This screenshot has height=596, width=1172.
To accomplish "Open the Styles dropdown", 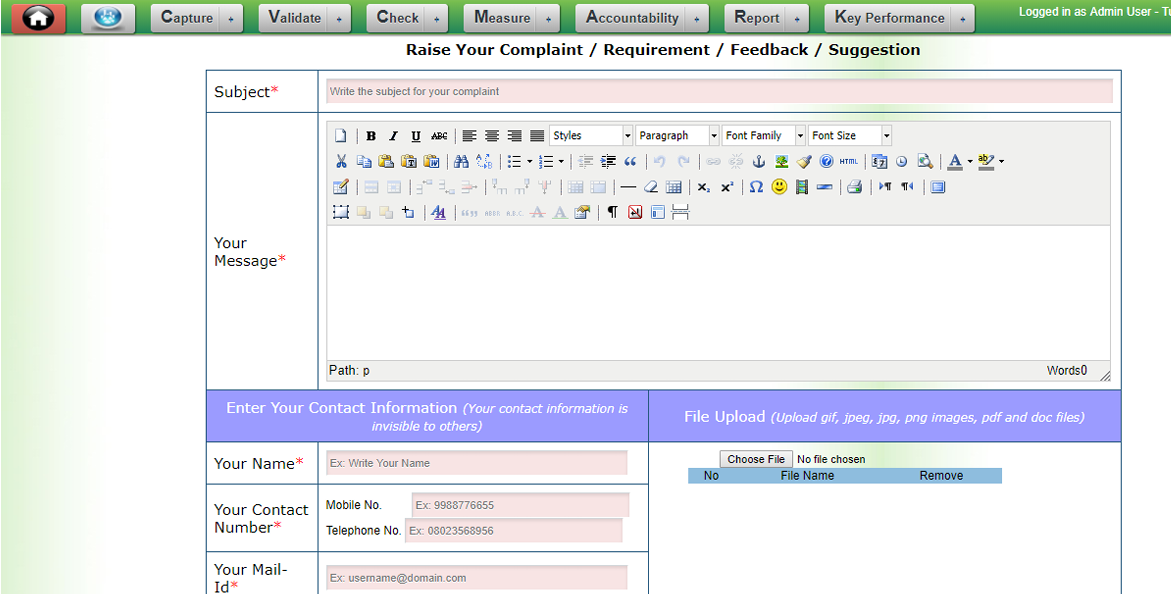I will click(x=591, y=136).
